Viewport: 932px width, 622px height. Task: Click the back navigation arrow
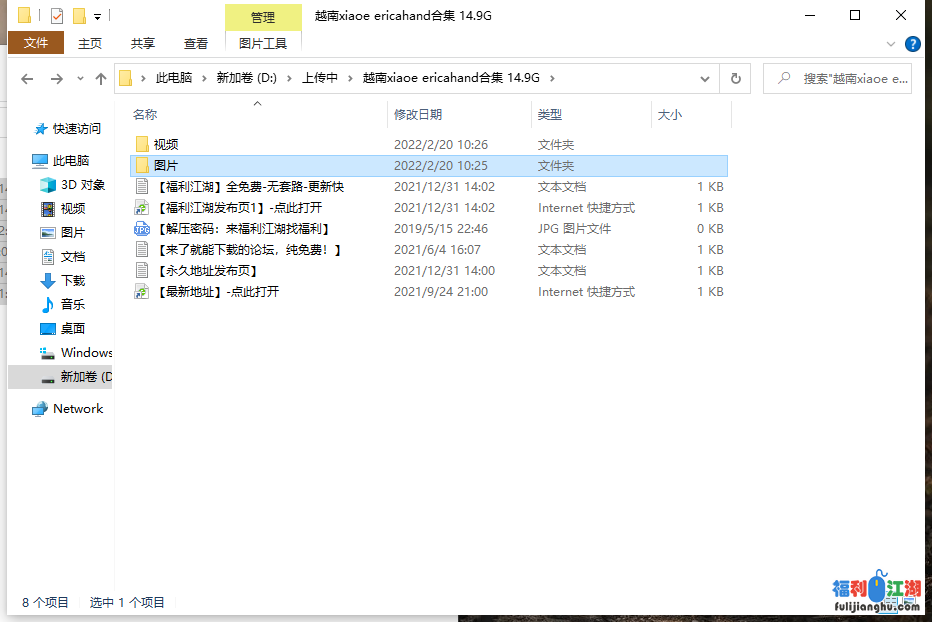coord(27,79)
